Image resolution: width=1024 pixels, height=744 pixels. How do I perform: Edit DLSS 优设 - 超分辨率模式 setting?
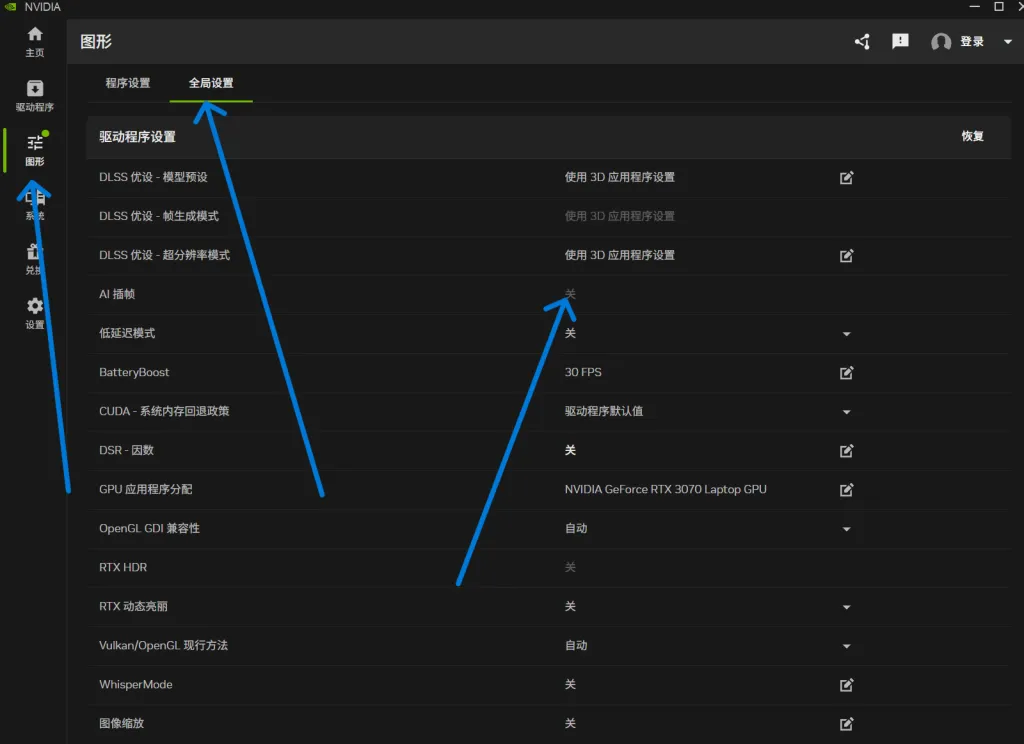[846, 255]
